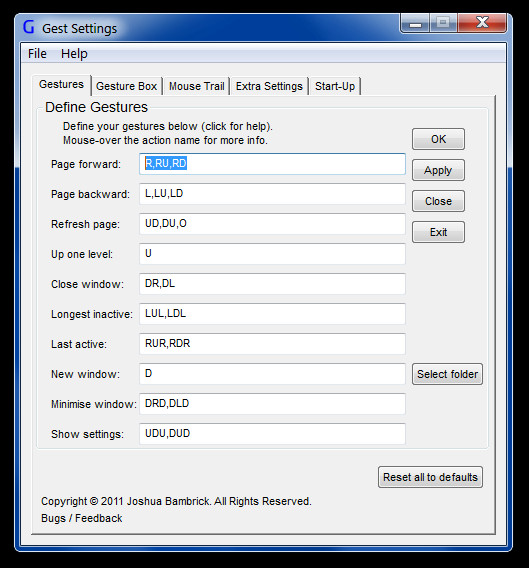Click the Longest inactive gesture field
Screen dimensions: 529x568
coord(272,314)
